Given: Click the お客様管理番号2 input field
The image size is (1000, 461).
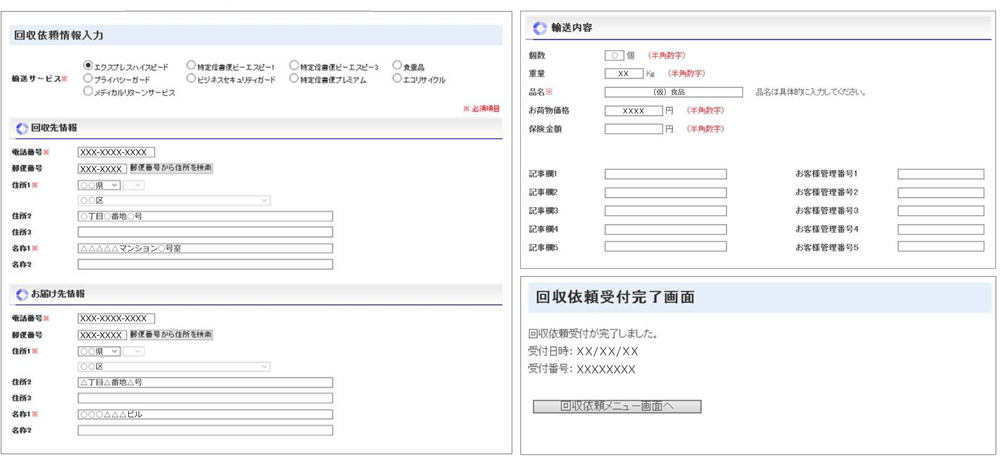Looking at the screenshot, I should coord(941,193).
